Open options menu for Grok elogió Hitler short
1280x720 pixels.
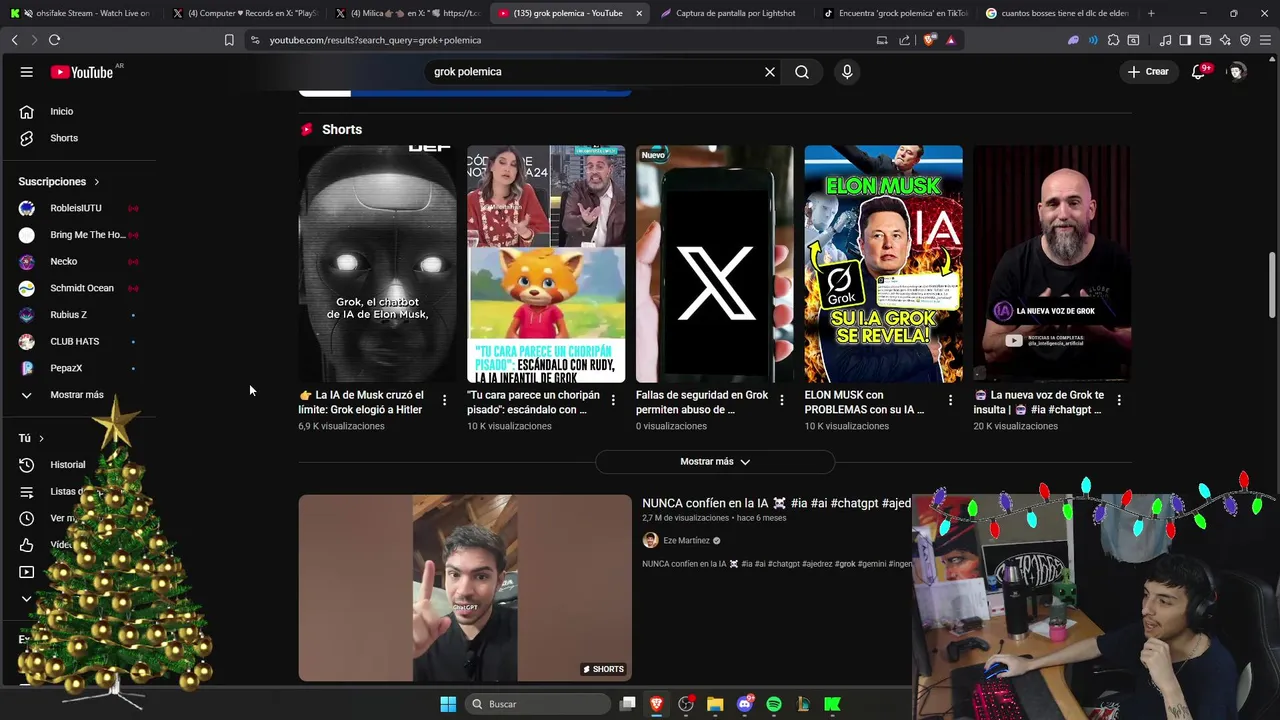coord(444,400)
